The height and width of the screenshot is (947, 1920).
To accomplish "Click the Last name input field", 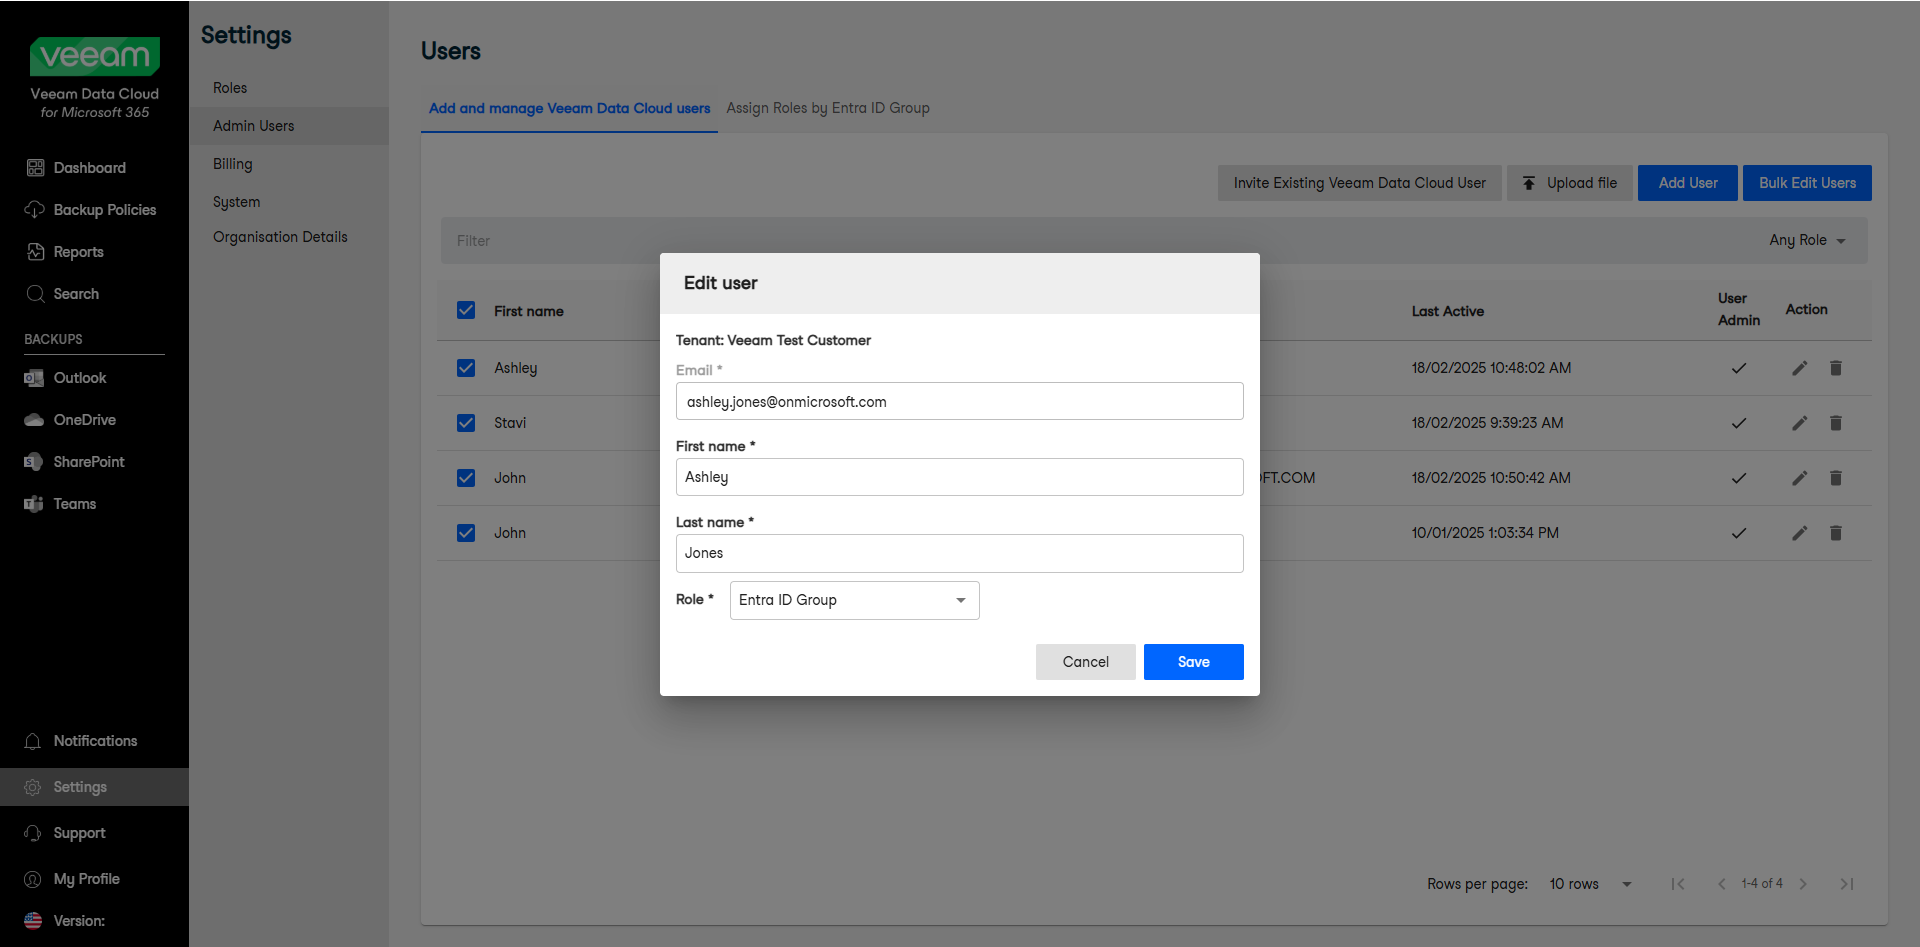I will (960, 553).
